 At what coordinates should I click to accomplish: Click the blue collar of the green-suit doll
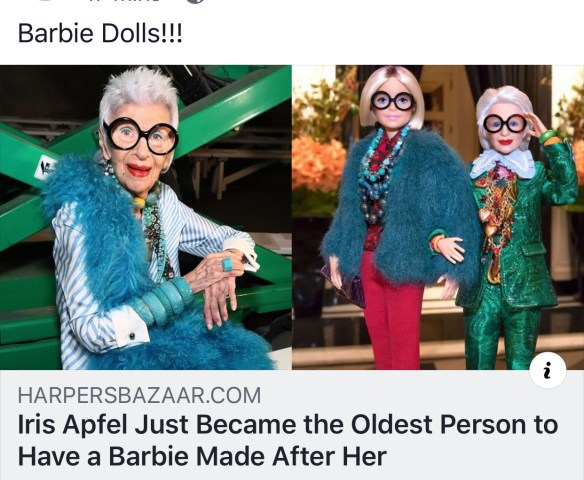501,164
